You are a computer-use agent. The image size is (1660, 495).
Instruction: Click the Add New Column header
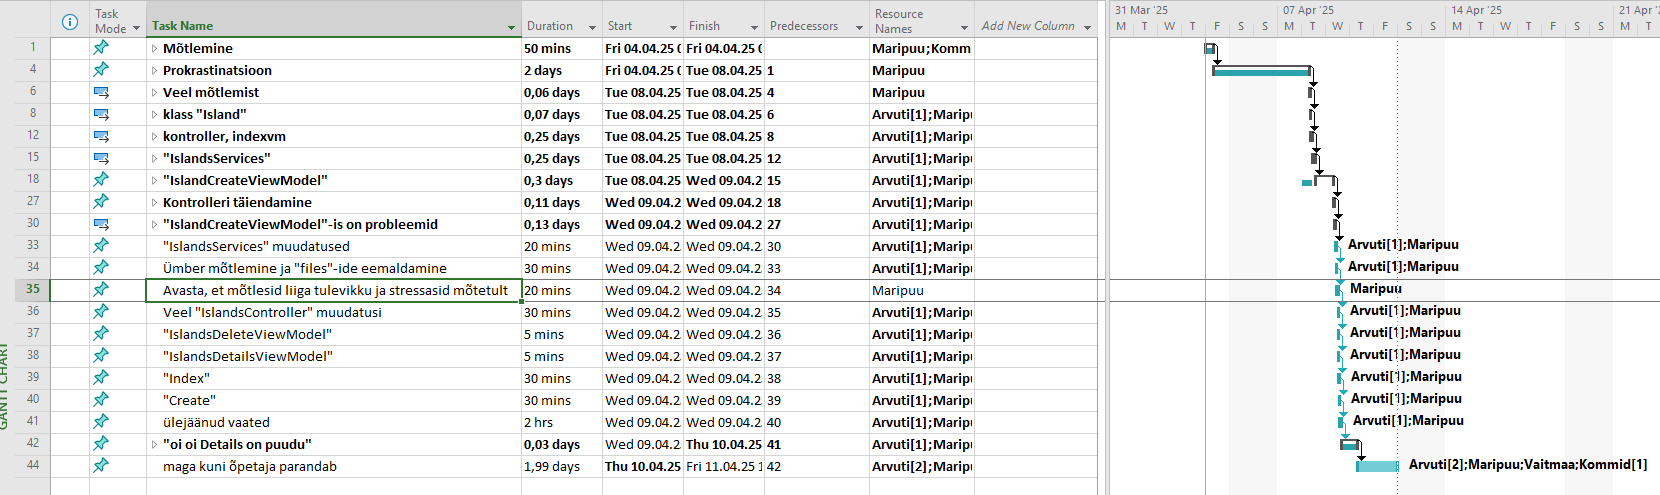coord(1028,26)
